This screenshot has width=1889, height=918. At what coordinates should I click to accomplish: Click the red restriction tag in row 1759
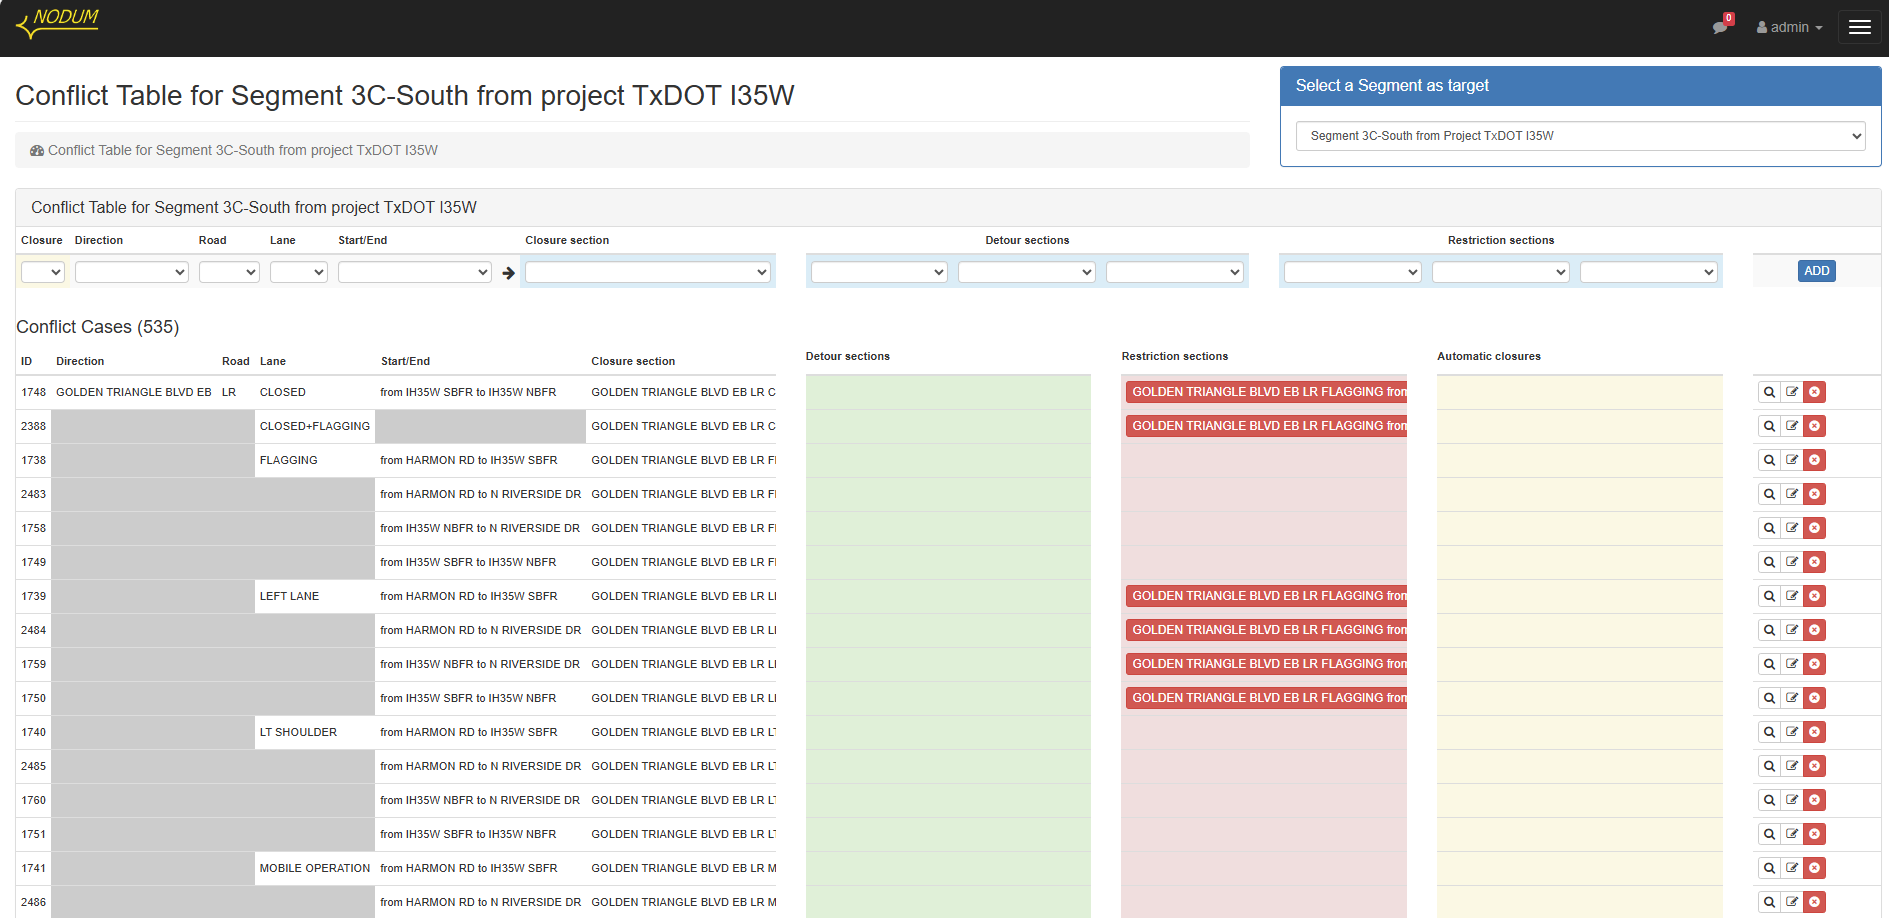[x=1266, y=664]
